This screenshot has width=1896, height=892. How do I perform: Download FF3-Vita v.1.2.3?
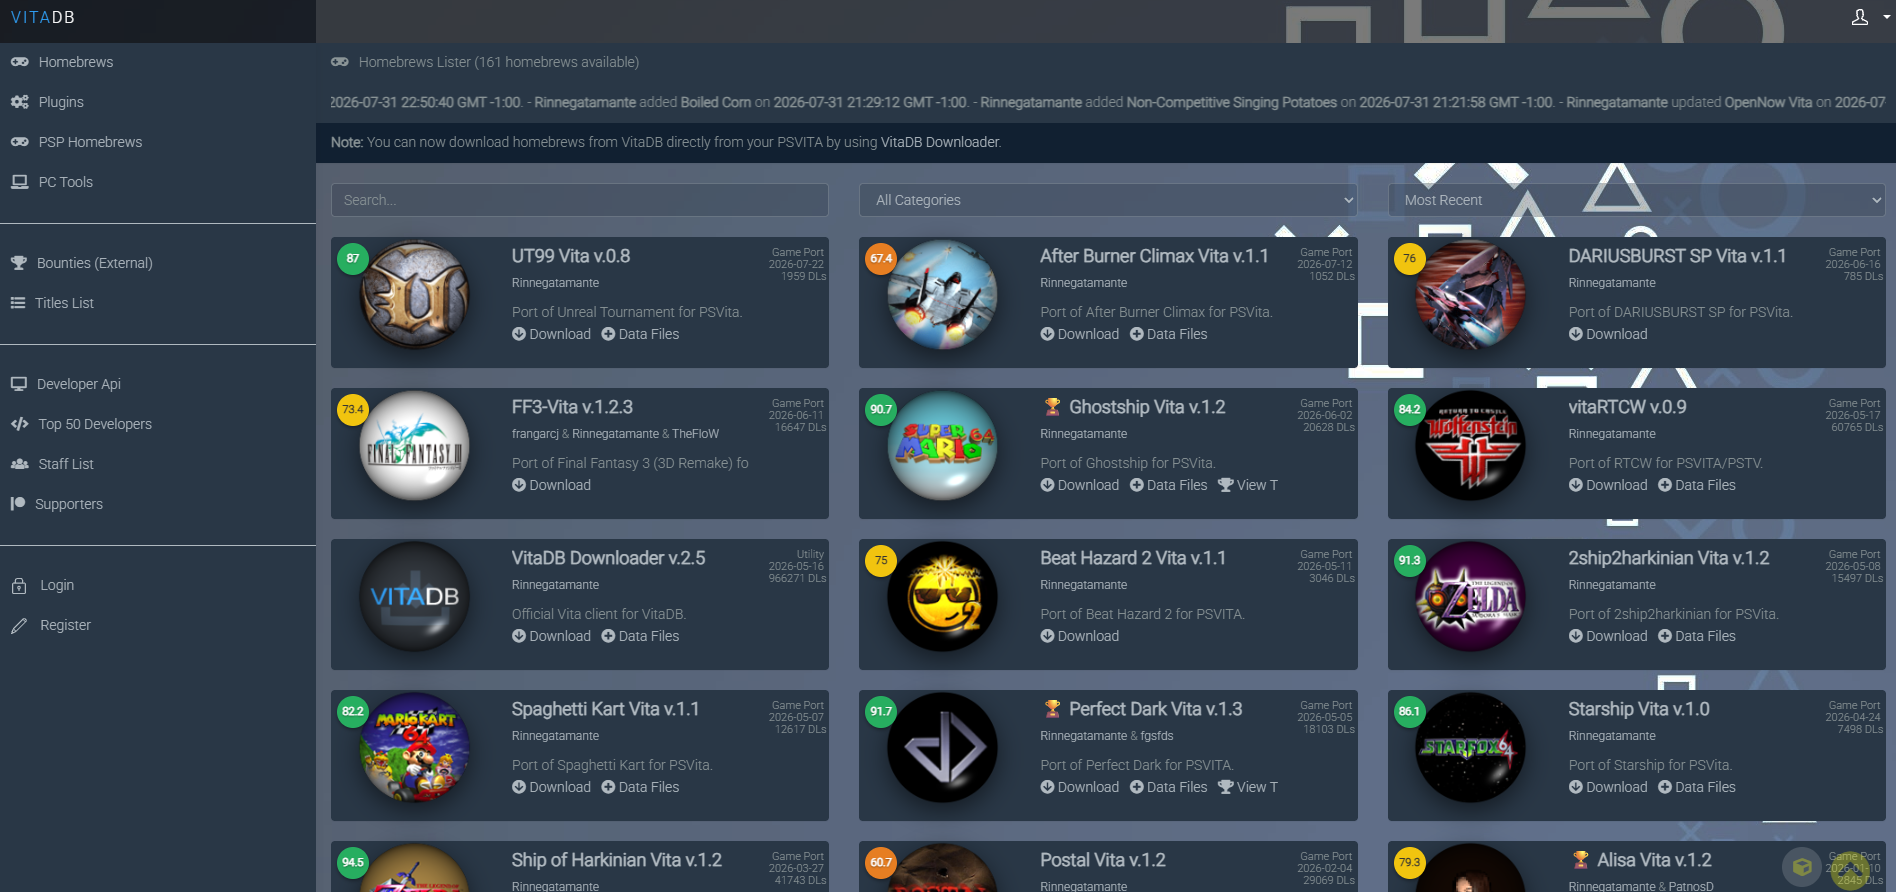click(x=551, y=485)
